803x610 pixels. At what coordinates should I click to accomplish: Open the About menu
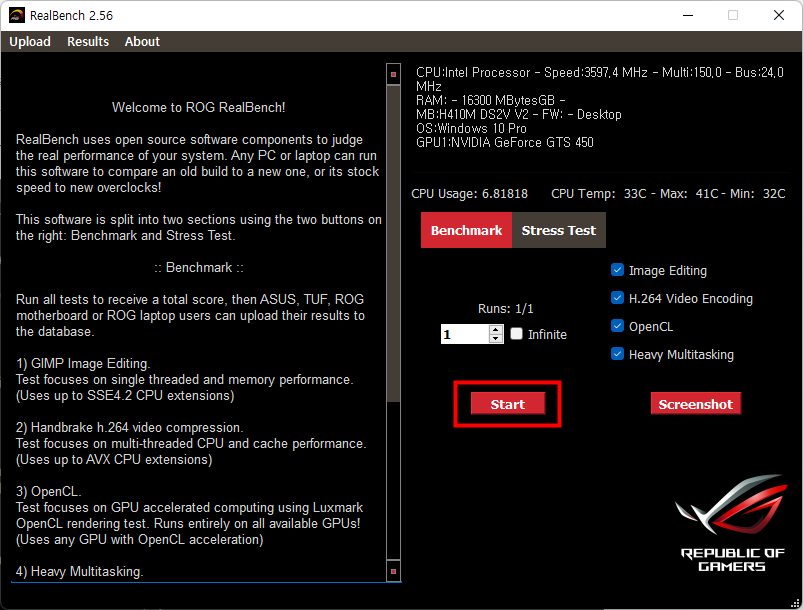coord(142,41)
